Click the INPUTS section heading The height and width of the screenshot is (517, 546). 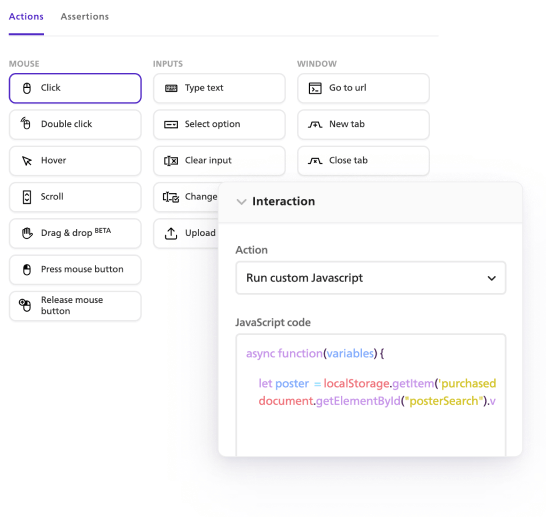point(168,64)
